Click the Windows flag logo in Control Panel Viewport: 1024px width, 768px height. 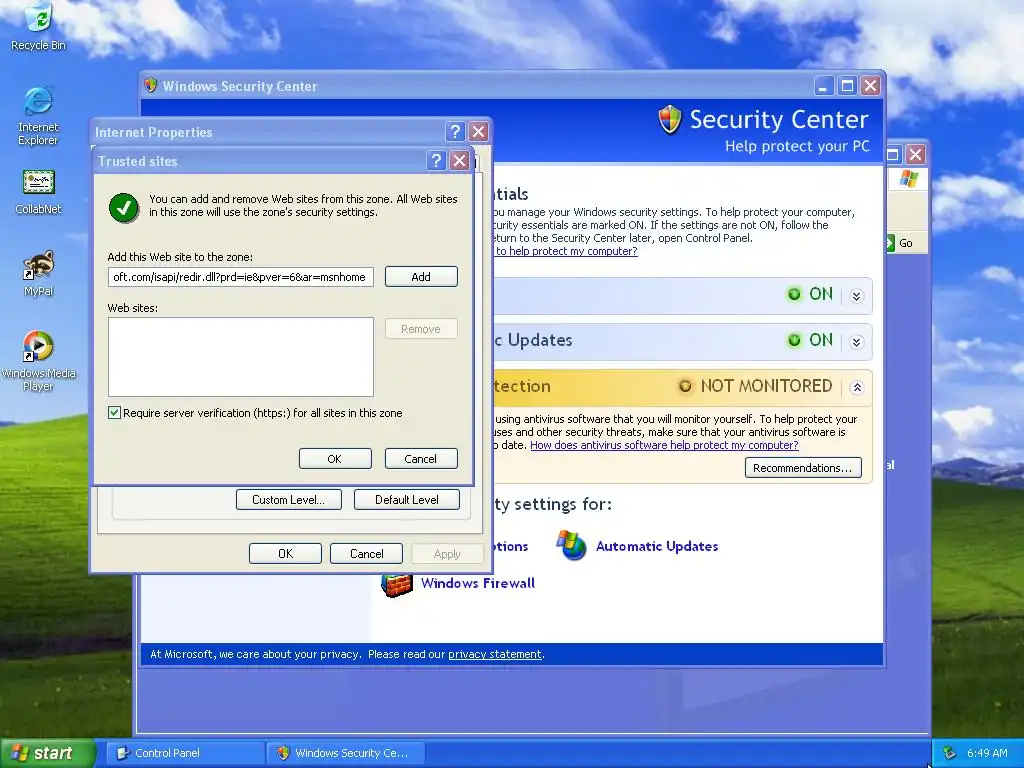(908, 179)
